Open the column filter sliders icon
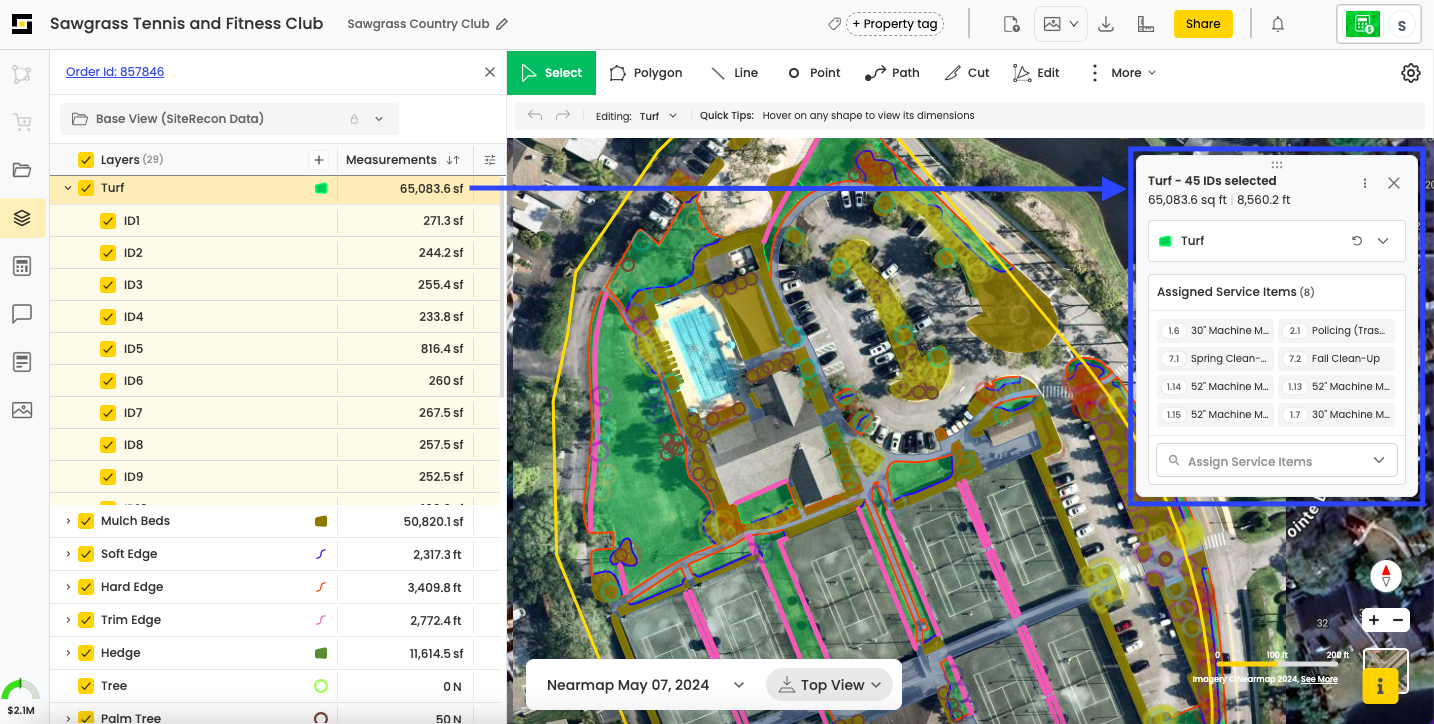This screenshot has height=724, width=1434. point(490,160)
